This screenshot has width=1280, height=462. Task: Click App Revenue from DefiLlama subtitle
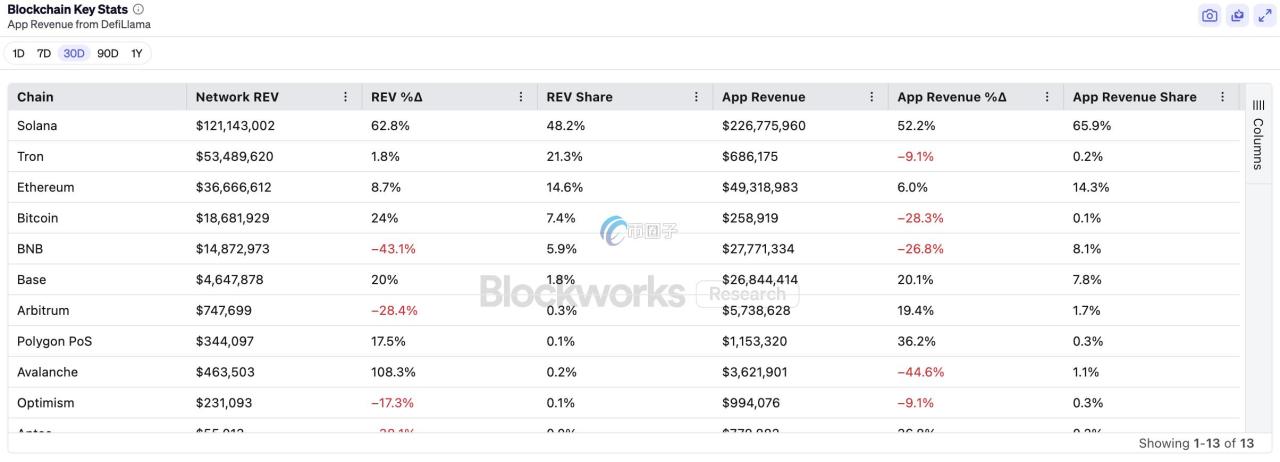click(x=79, y=24)
